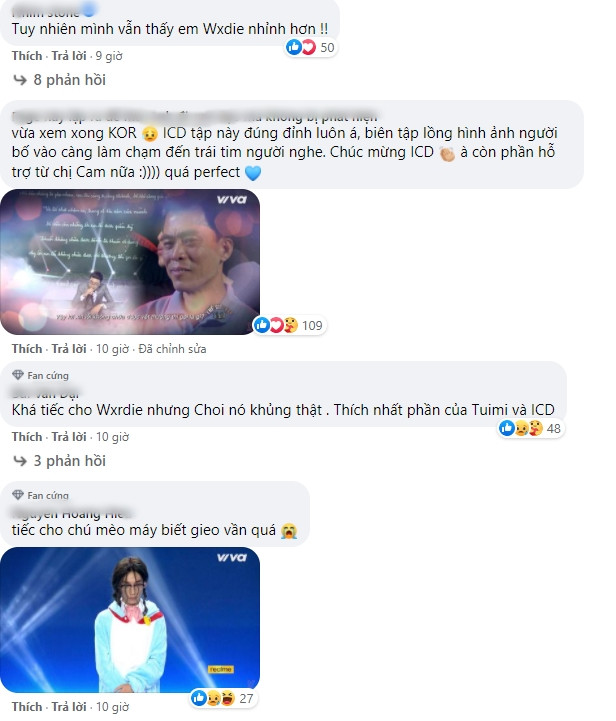
Task: Click the verified badge beside top commenter name
Action: [x=89, y=9]
